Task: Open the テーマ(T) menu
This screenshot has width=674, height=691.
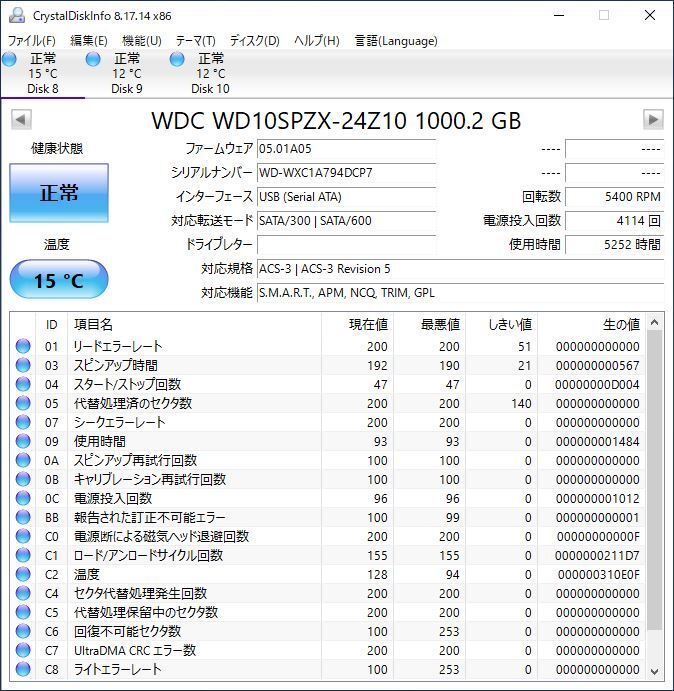Action: [195, 41]
